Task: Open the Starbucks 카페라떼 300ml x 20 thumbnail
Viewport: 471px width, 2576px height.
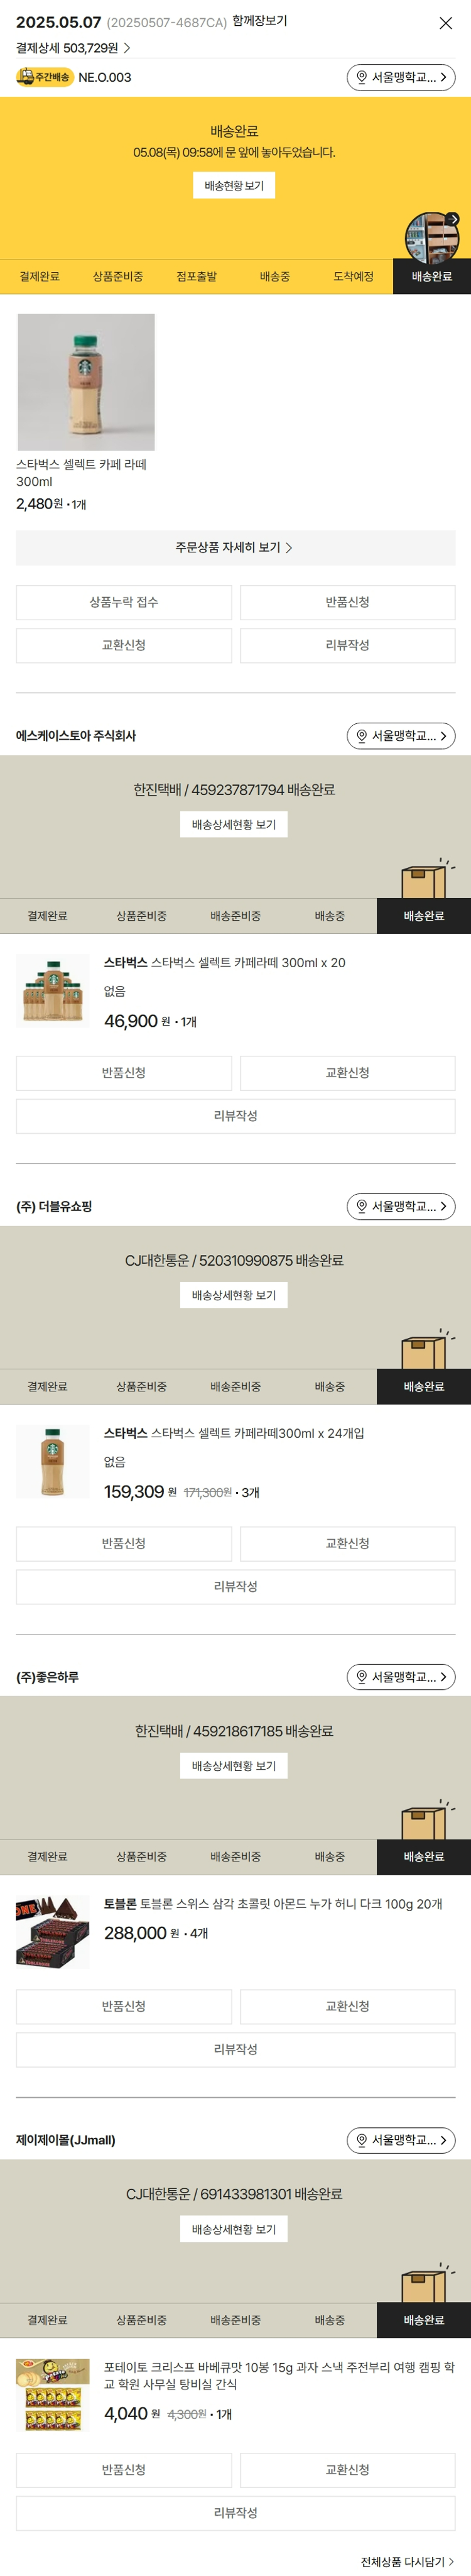Action: point(53,991)
